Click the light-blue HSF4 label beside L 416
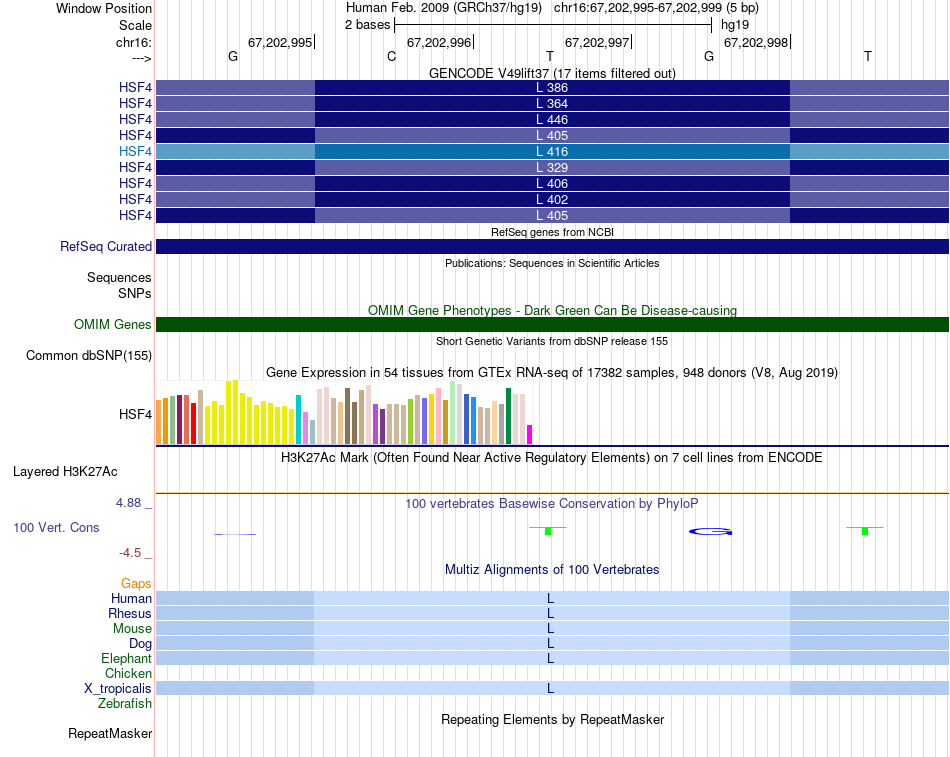This screenshot has width=950, height=757. coord(135,152)
